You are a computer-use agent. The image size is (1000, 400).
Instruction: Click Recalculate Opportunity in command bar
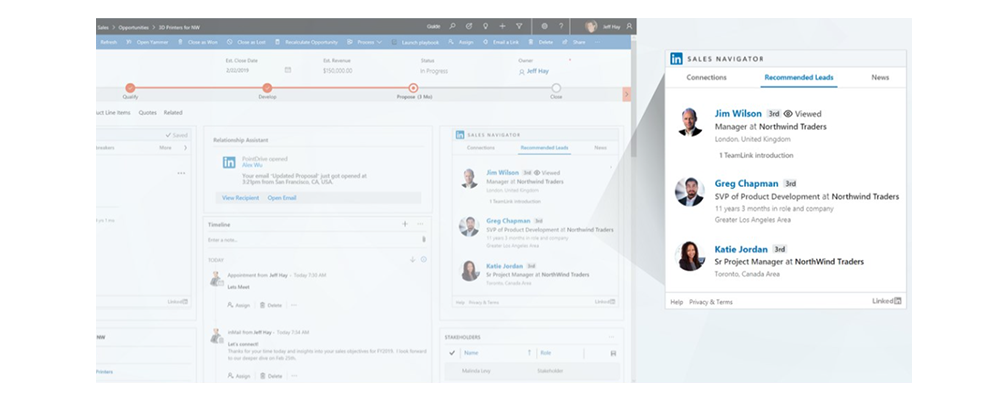306,42
